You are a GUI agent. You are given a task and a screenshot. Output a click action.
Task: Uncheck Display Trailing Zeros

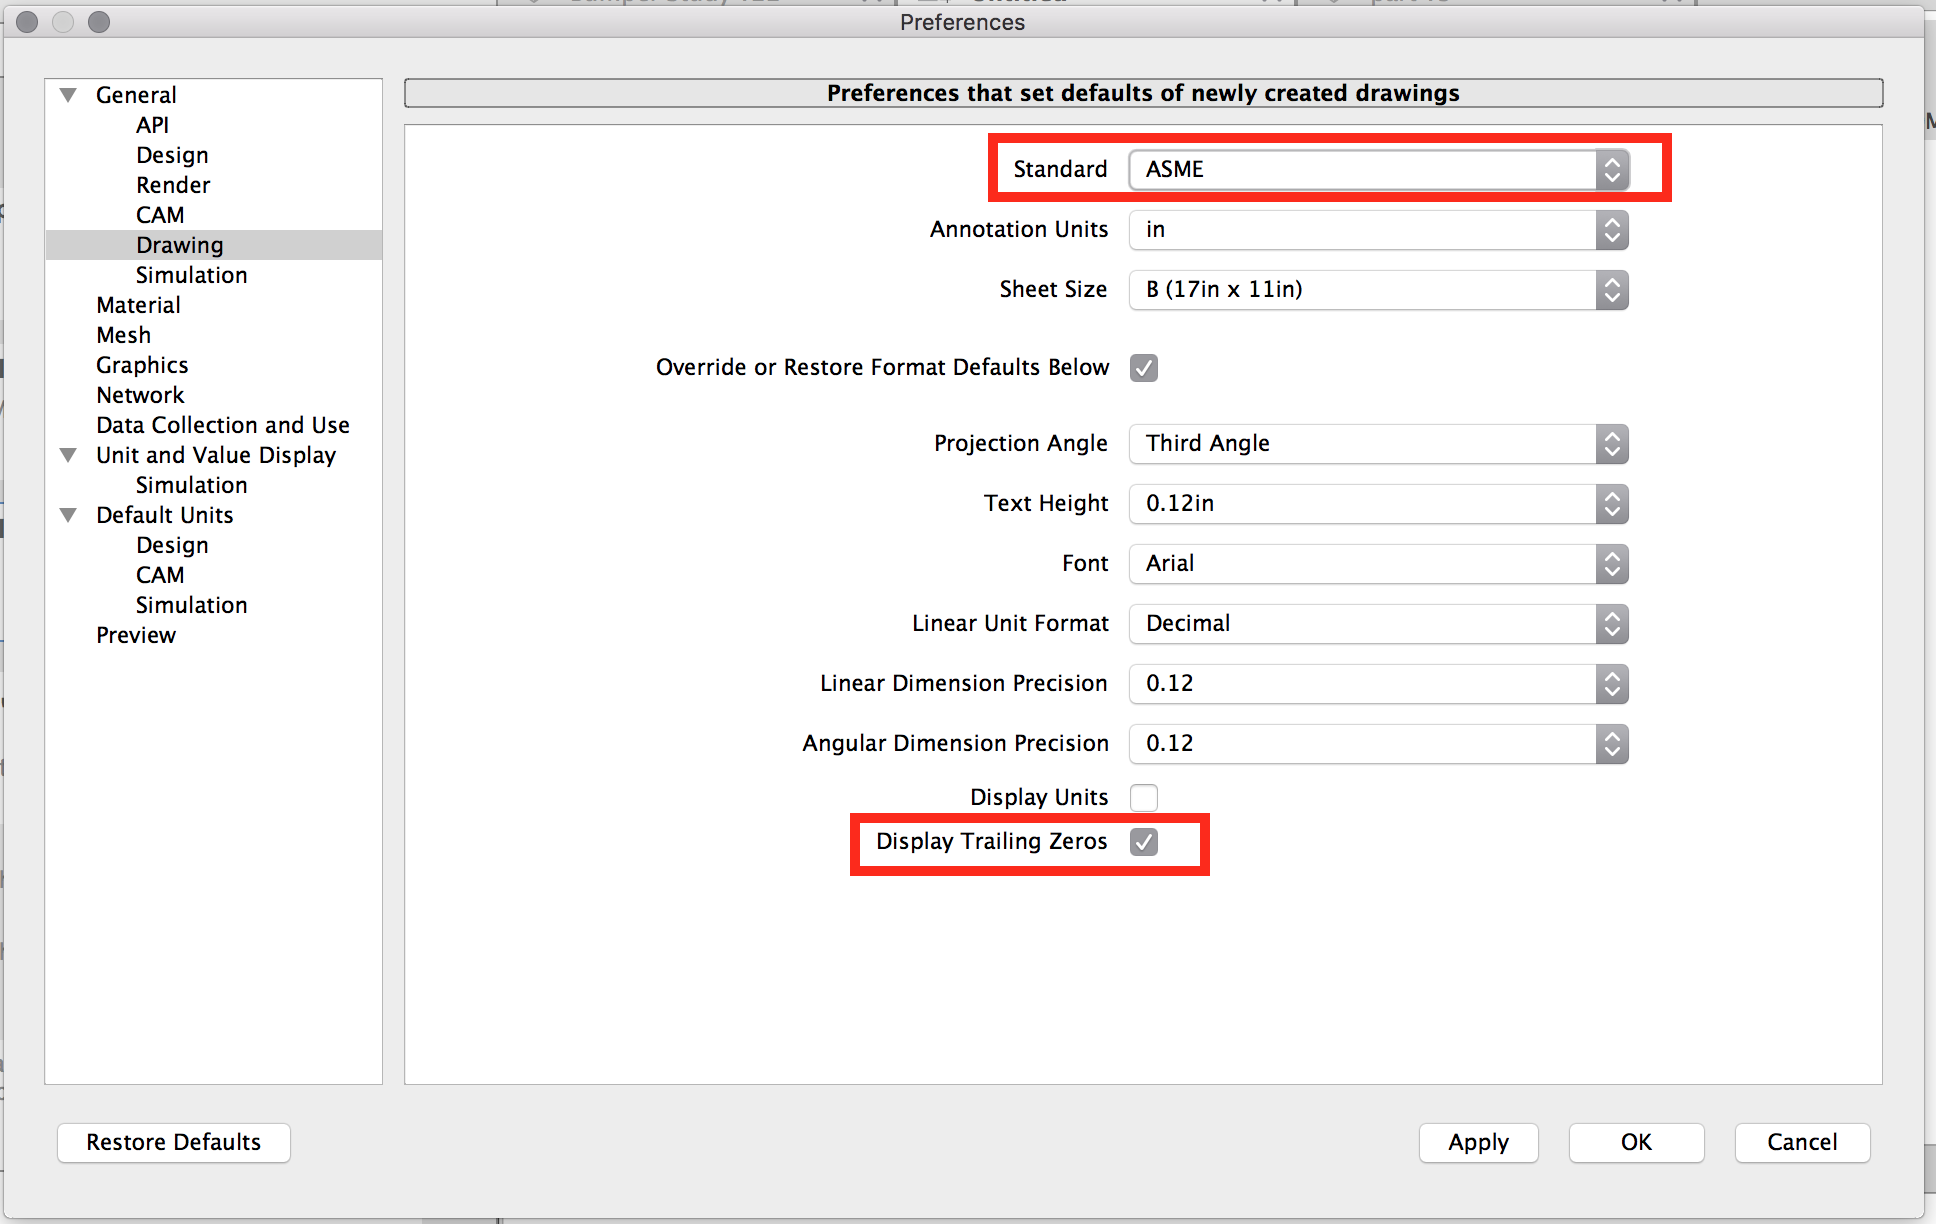pyautogui.click(x=1144, y=842)
